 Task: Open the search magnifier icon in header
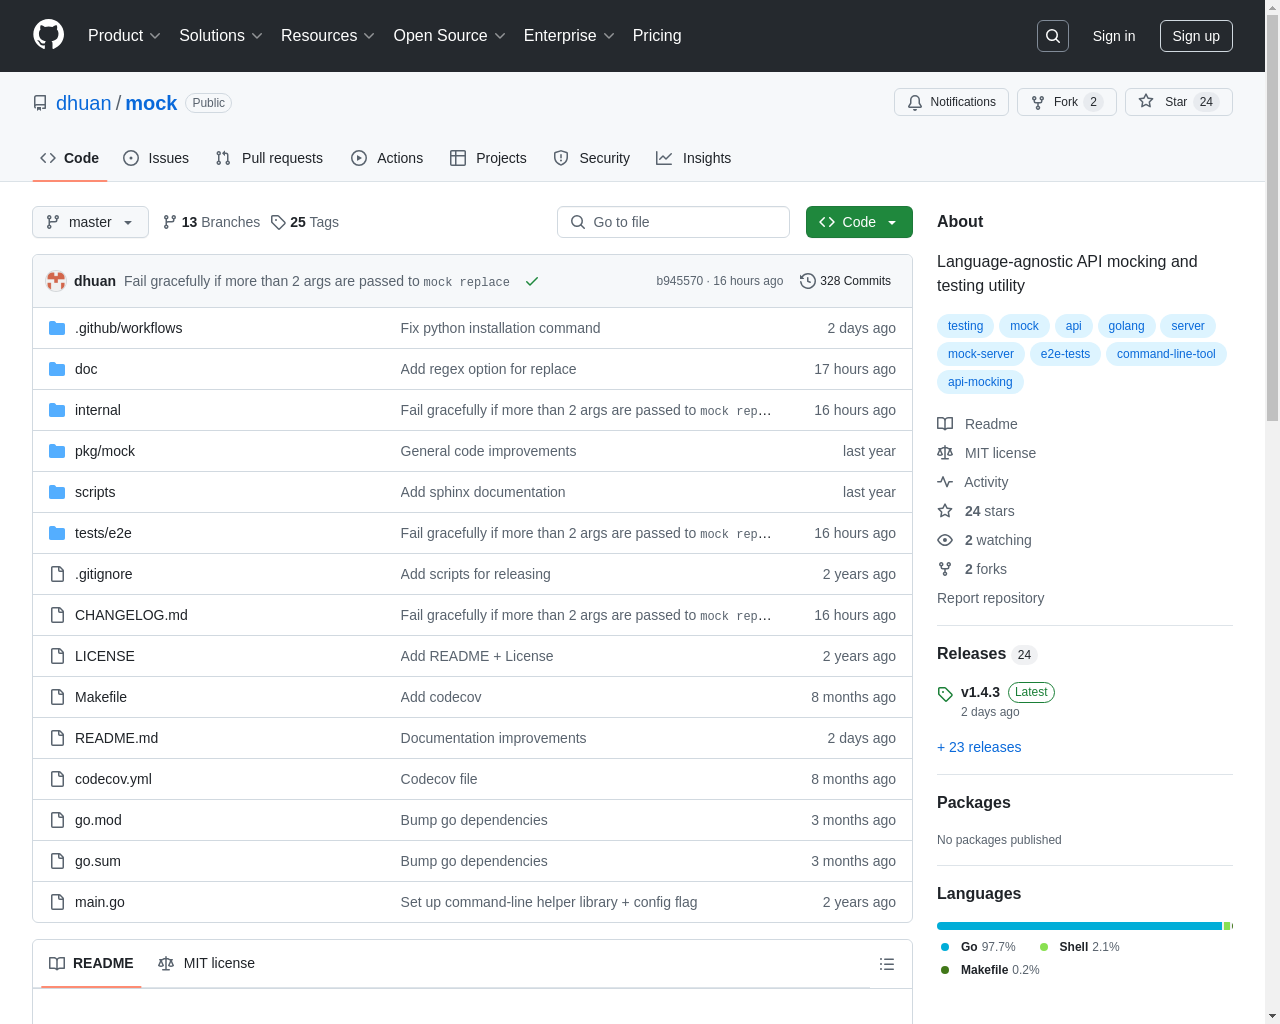point(1053,36)
